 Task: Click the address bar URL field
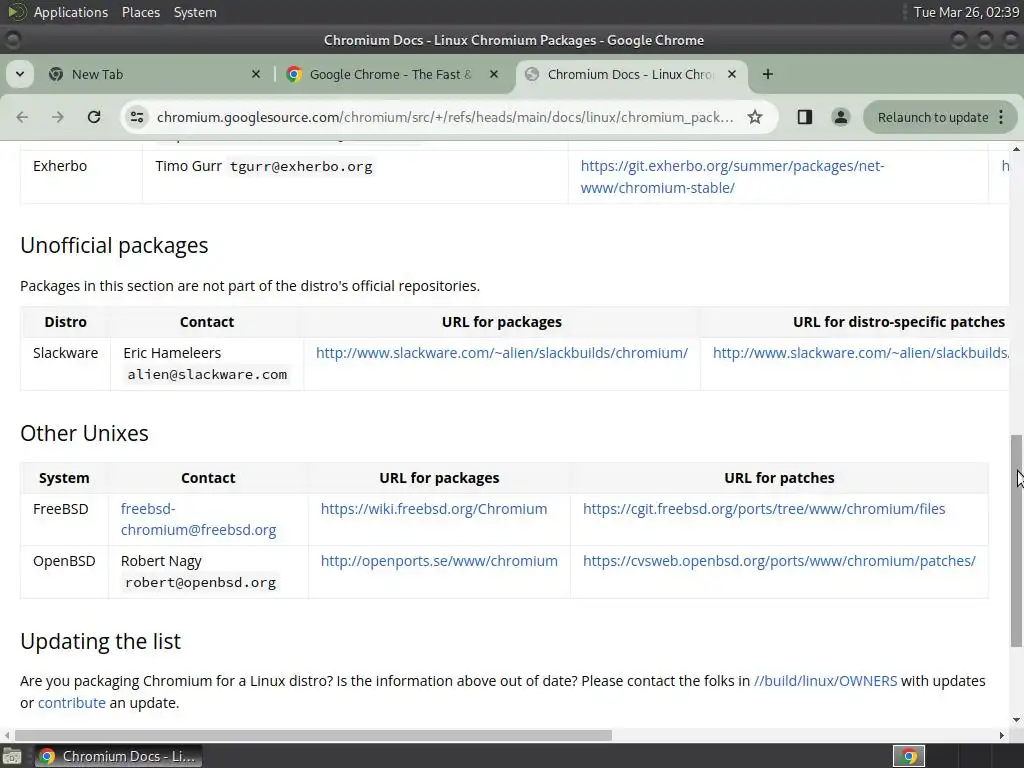[x=445, y=117]
